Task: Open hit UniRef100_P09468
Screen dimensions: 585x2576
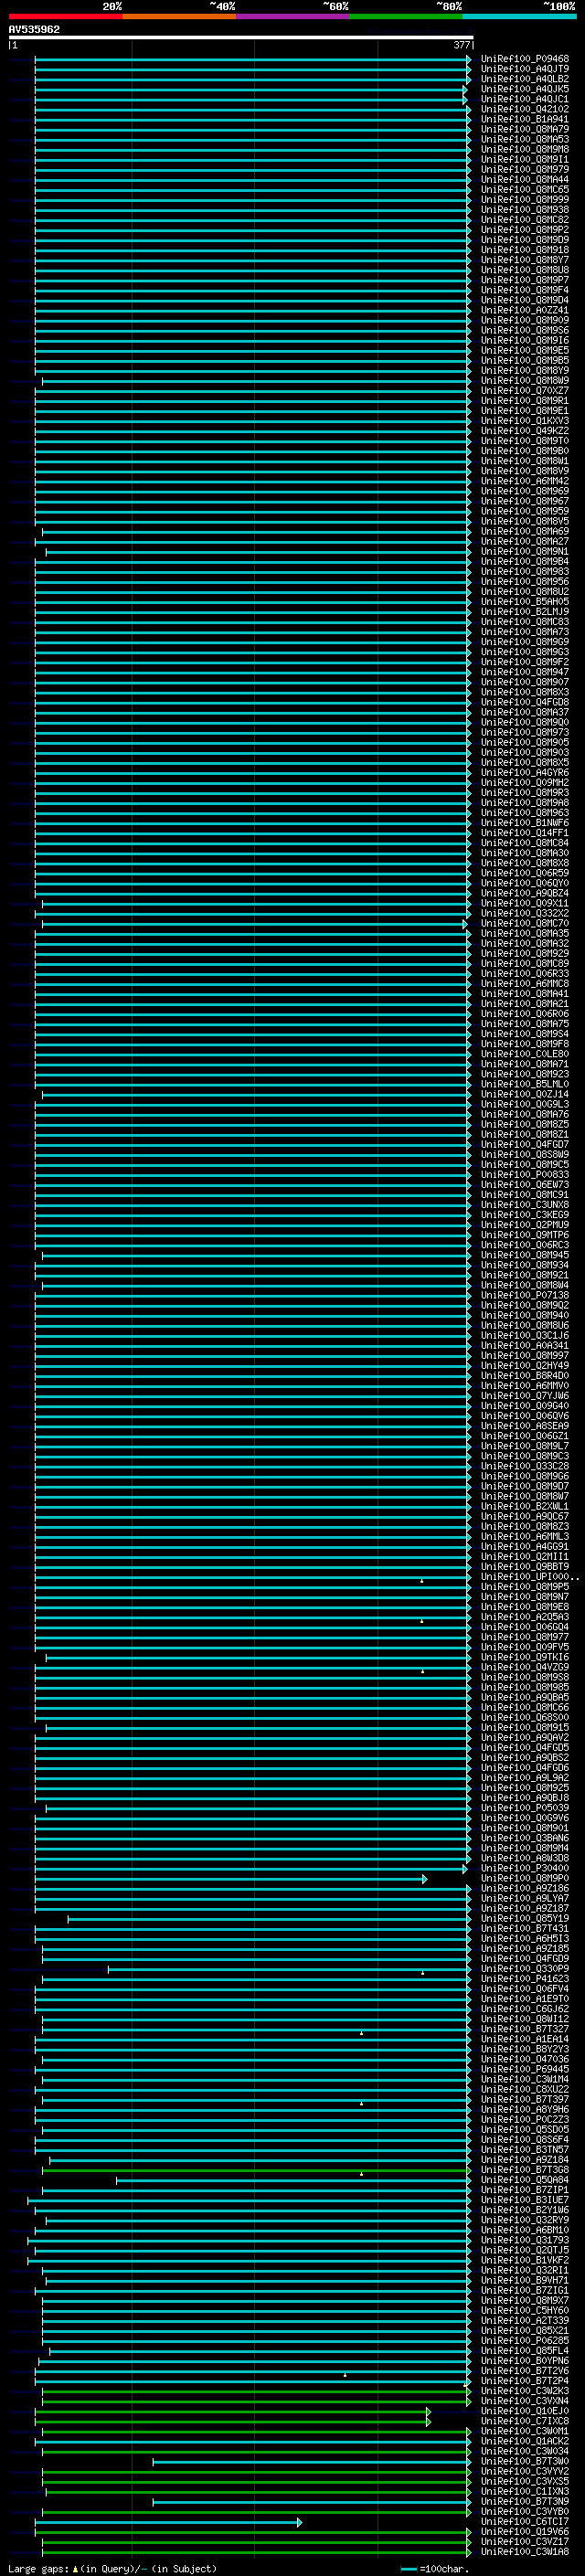Action: [x=525, y=59]
